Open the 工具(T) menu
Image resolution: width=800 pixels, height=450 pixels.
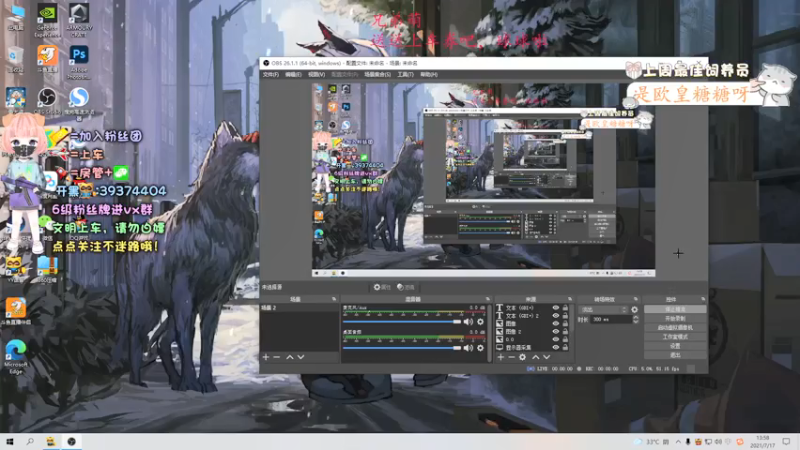(406, 74)
